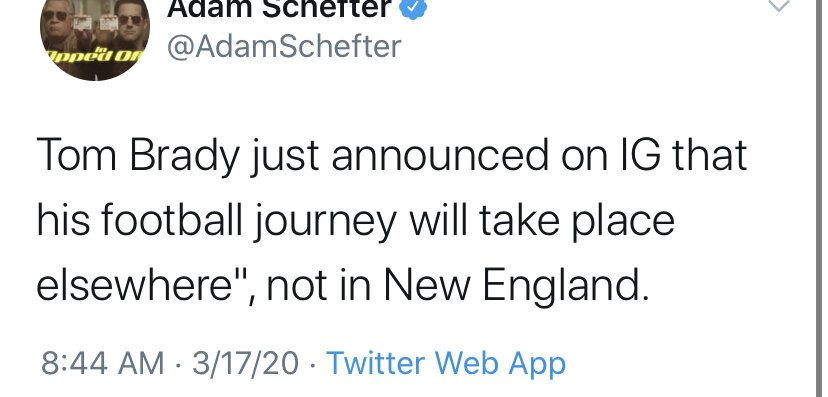
Task: Expand the tweet options chevron
Action: coord(779,6)
